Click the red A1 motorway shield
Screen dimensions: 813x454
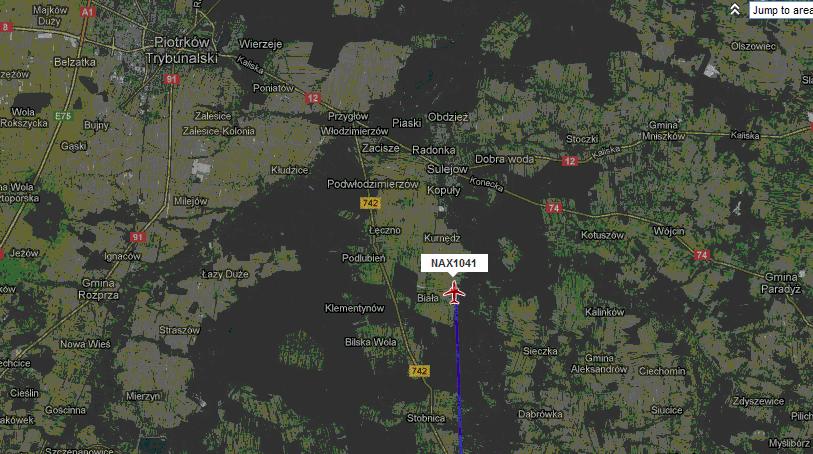(88, 11)
